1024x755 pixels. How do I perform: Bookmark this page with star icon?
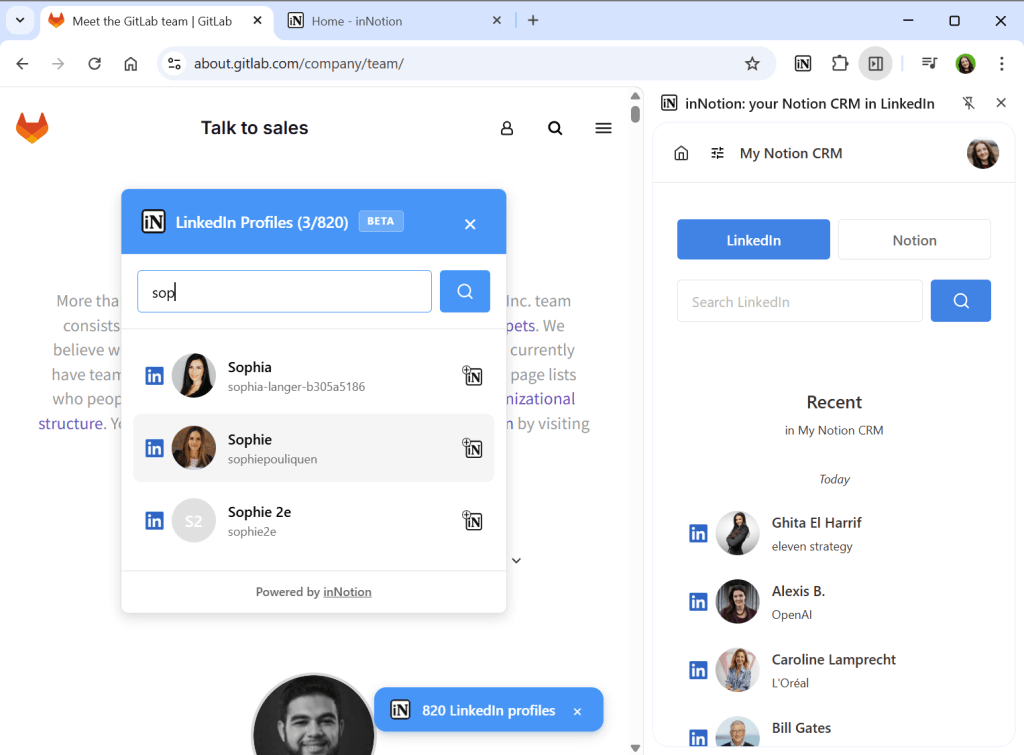(x=752, y=63)
